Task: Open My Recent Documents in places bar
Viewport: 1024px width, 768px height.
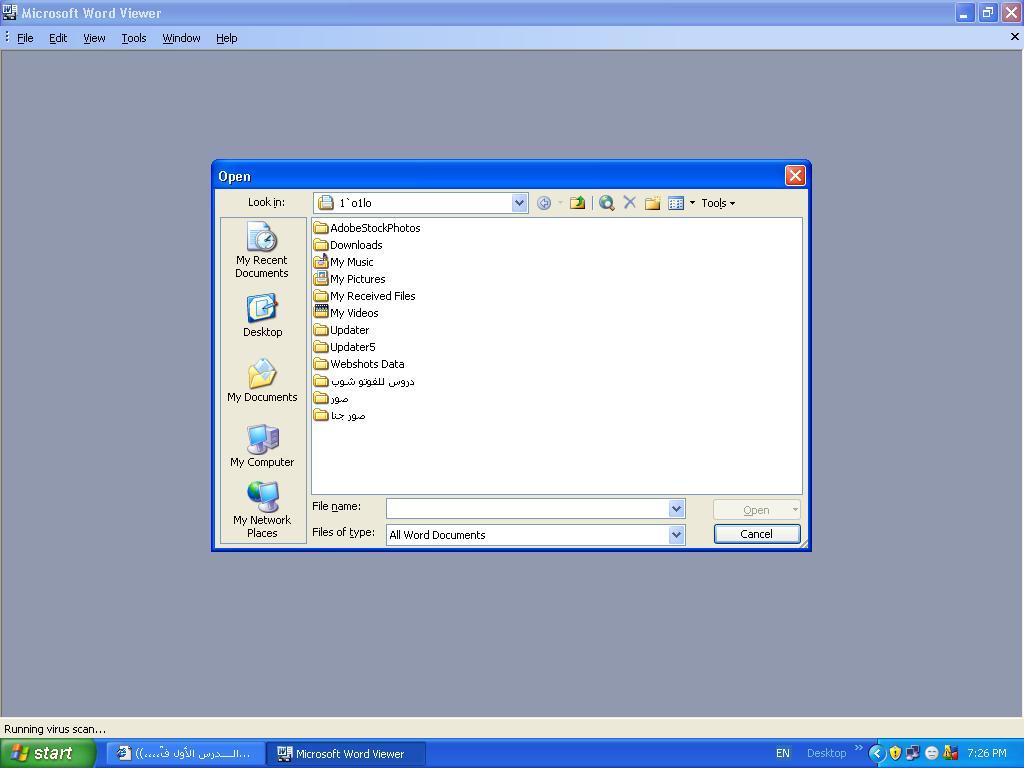Action: coord(262,250)
